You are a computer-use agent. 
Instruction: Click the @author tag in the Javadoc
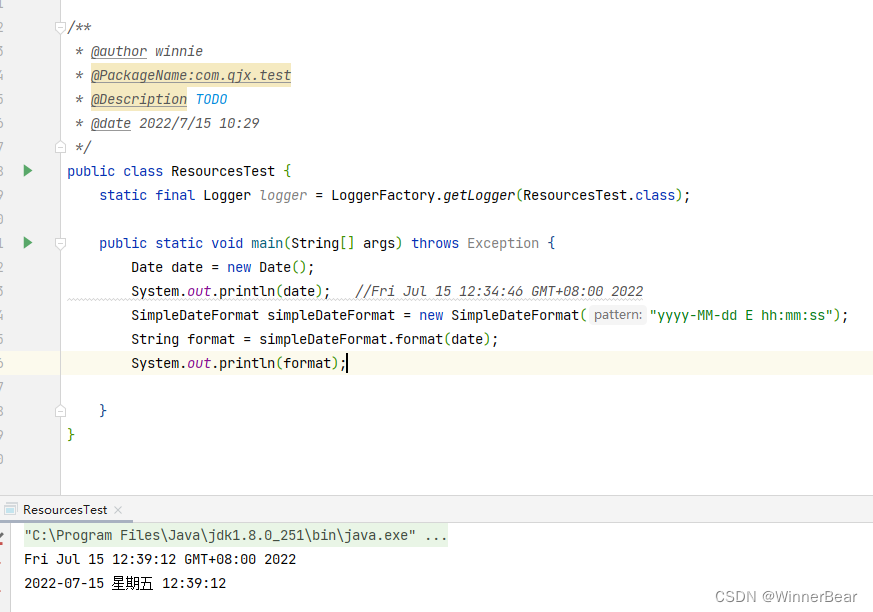tap(119, 51)
